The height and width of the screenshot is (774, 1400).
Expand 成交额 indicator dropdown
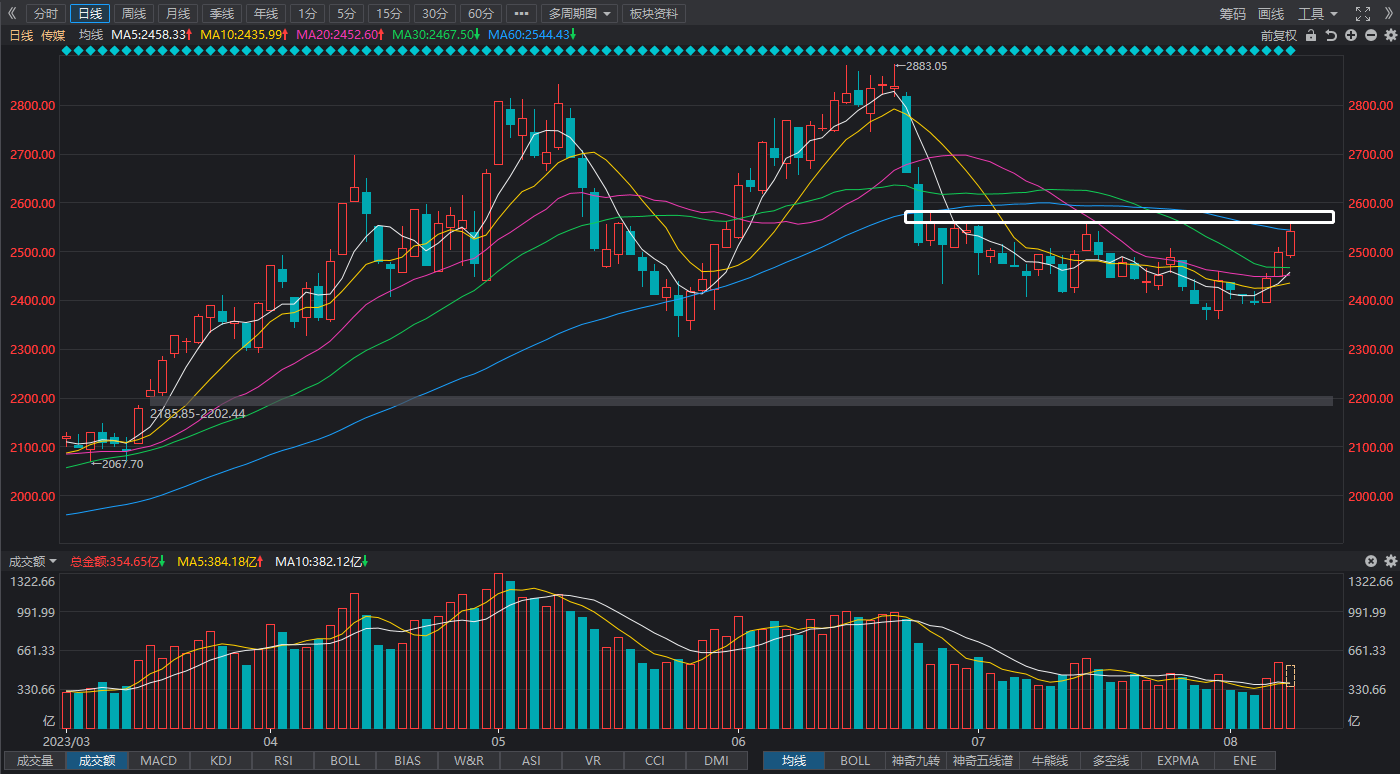tap(33, 562)
